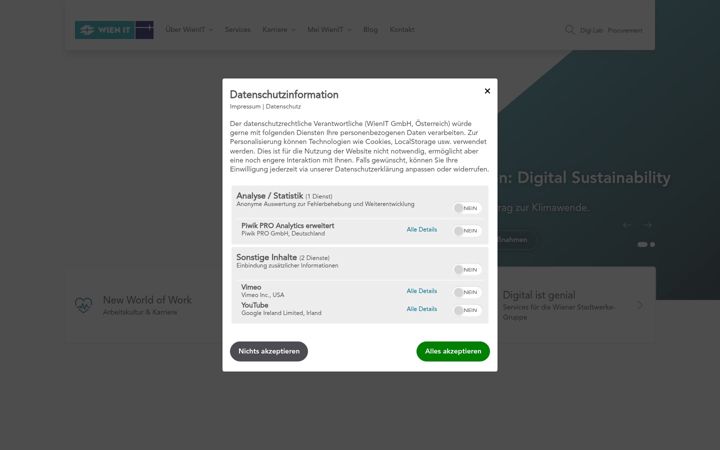
Task: Expand the Mei WienIT dropdown menu
Action: pyautogui.click(x=329, y=29)
